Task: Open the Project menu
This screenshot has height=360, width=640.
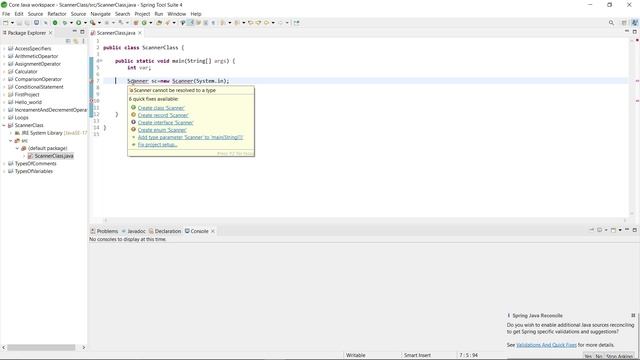Action: pos(142,14)
